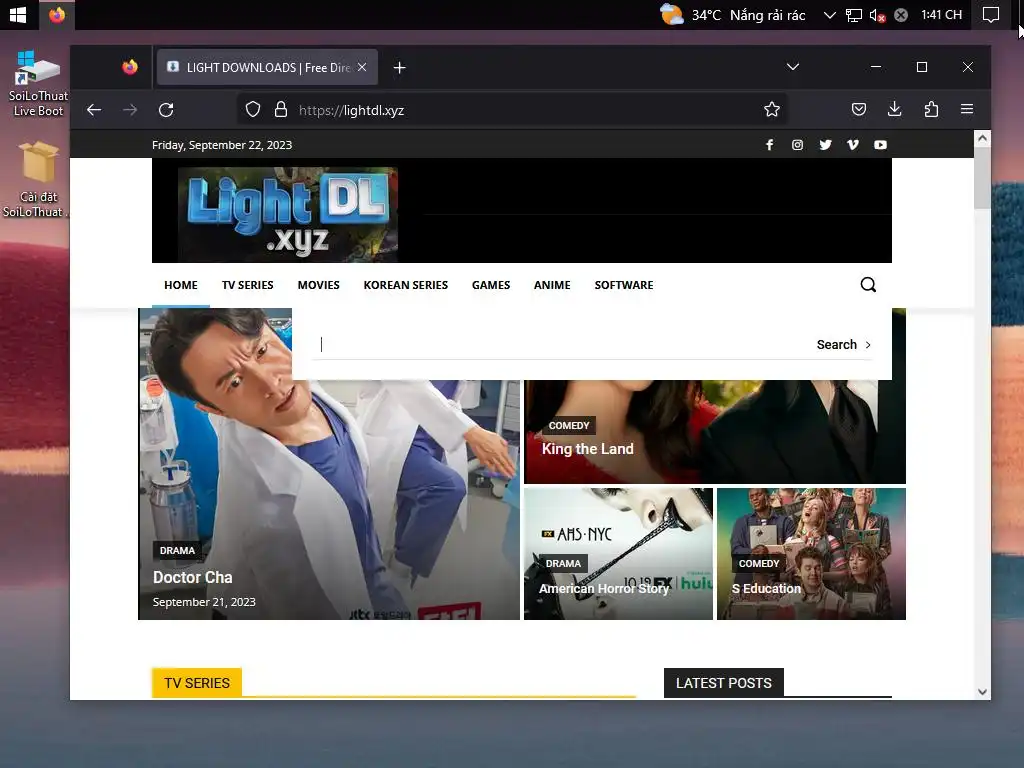Click the September 21, 2023 post date

tap(204, 602)
